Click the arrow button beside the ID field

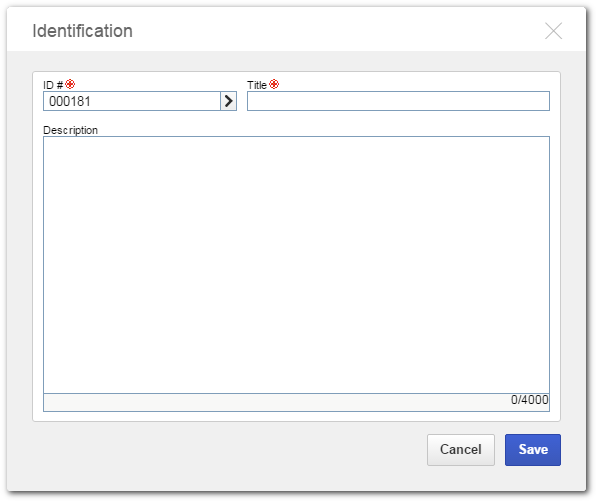tap(228, 101)
